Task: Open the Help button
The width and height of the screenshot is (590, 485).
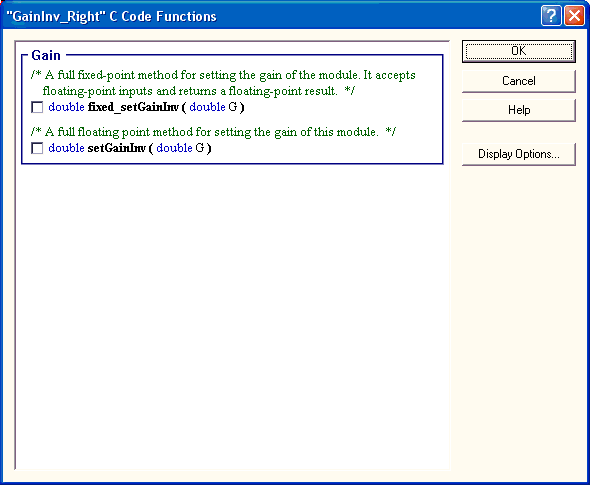Action: pos(519,110)
